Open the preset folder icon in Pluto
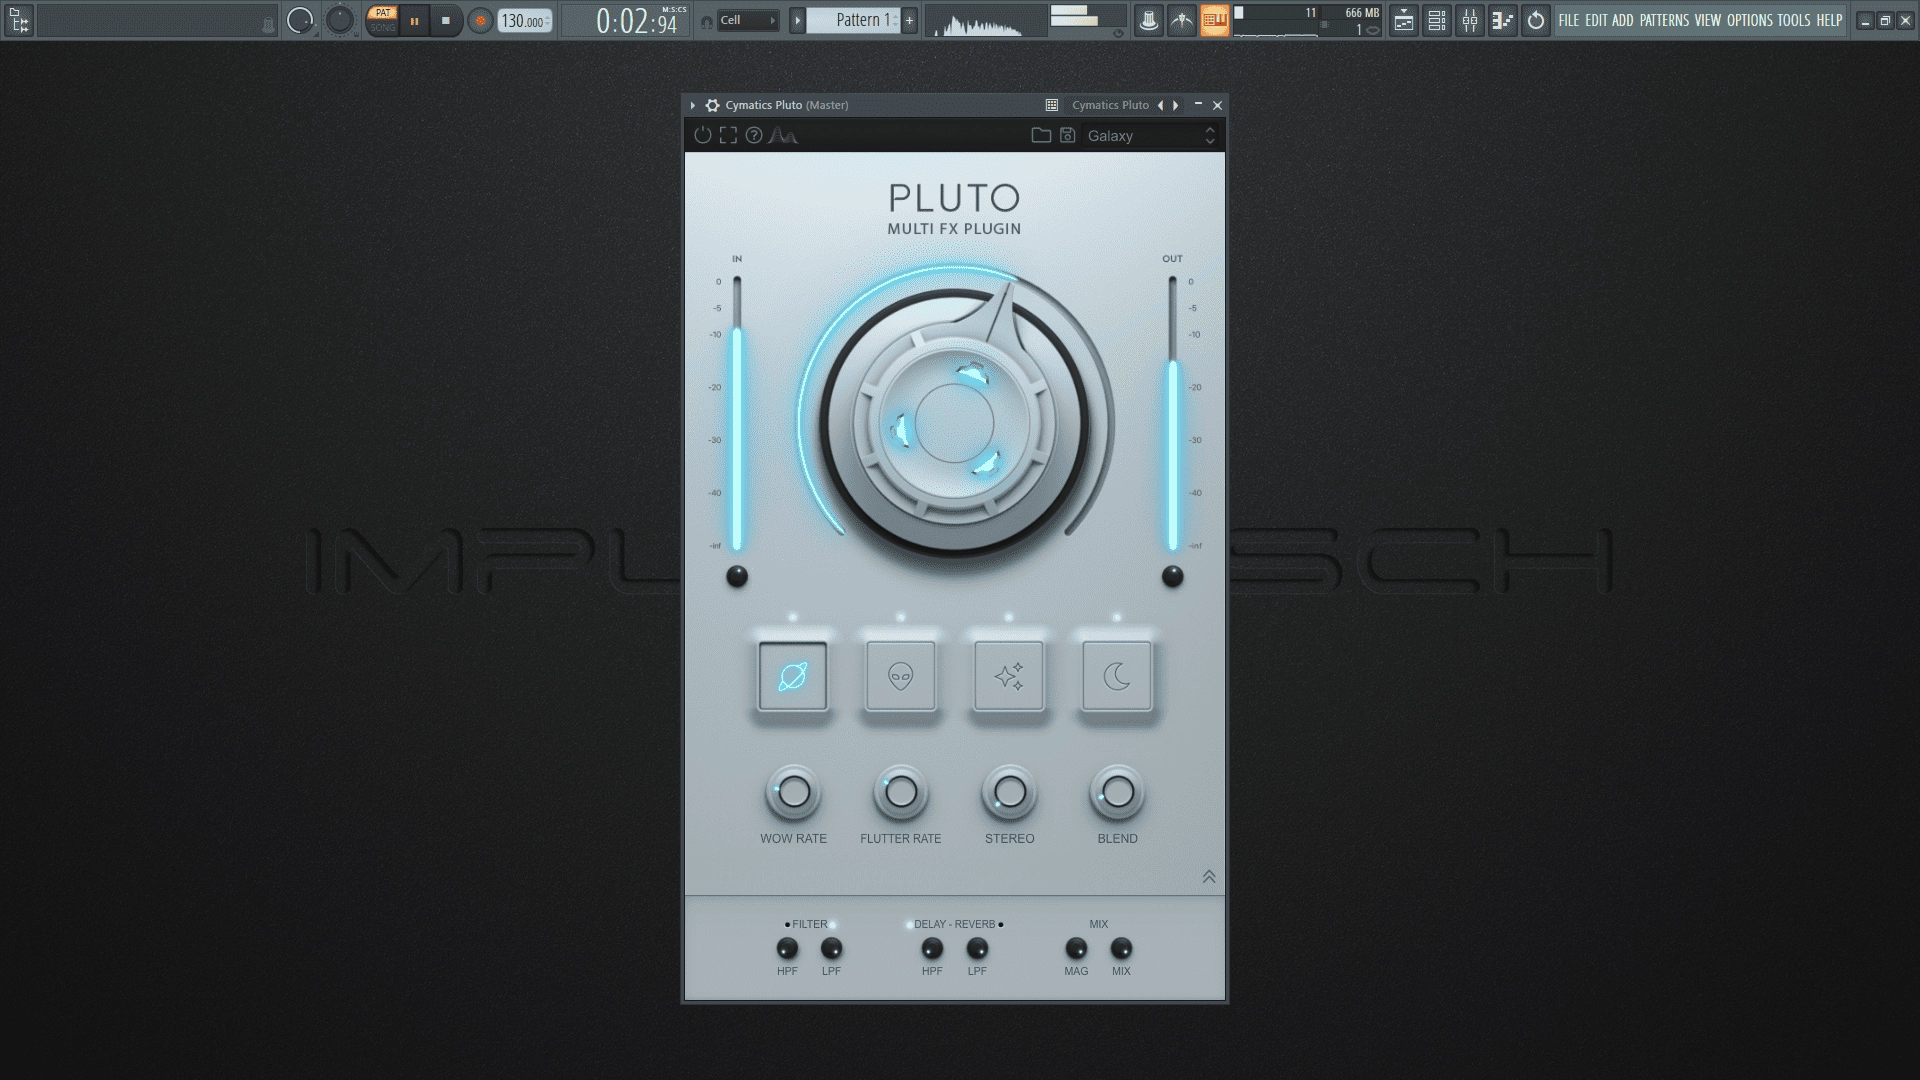Screen dimensions: 1920x1080 pos(1041,135)
